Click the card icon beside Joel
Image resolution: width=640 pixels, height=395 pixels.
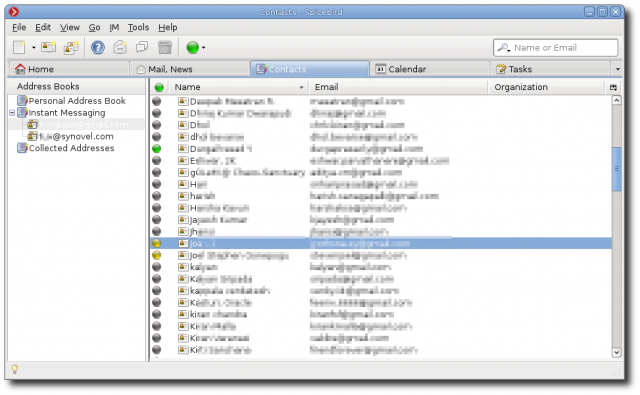pos(183,255)
